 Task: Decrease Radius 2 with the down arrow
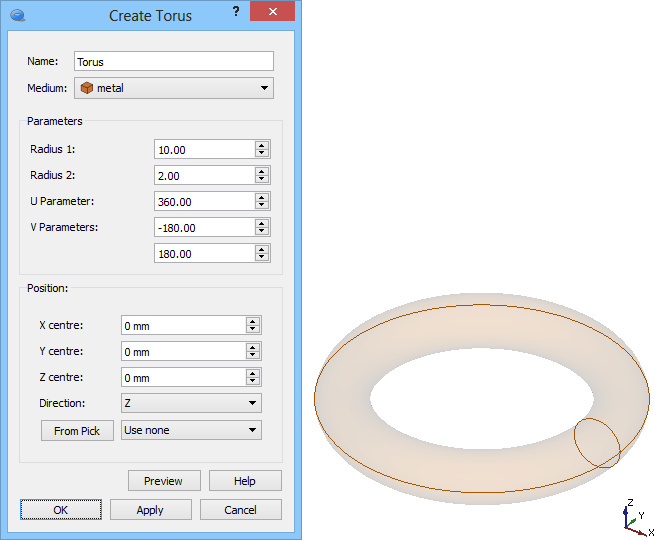(x=262, y=179)
